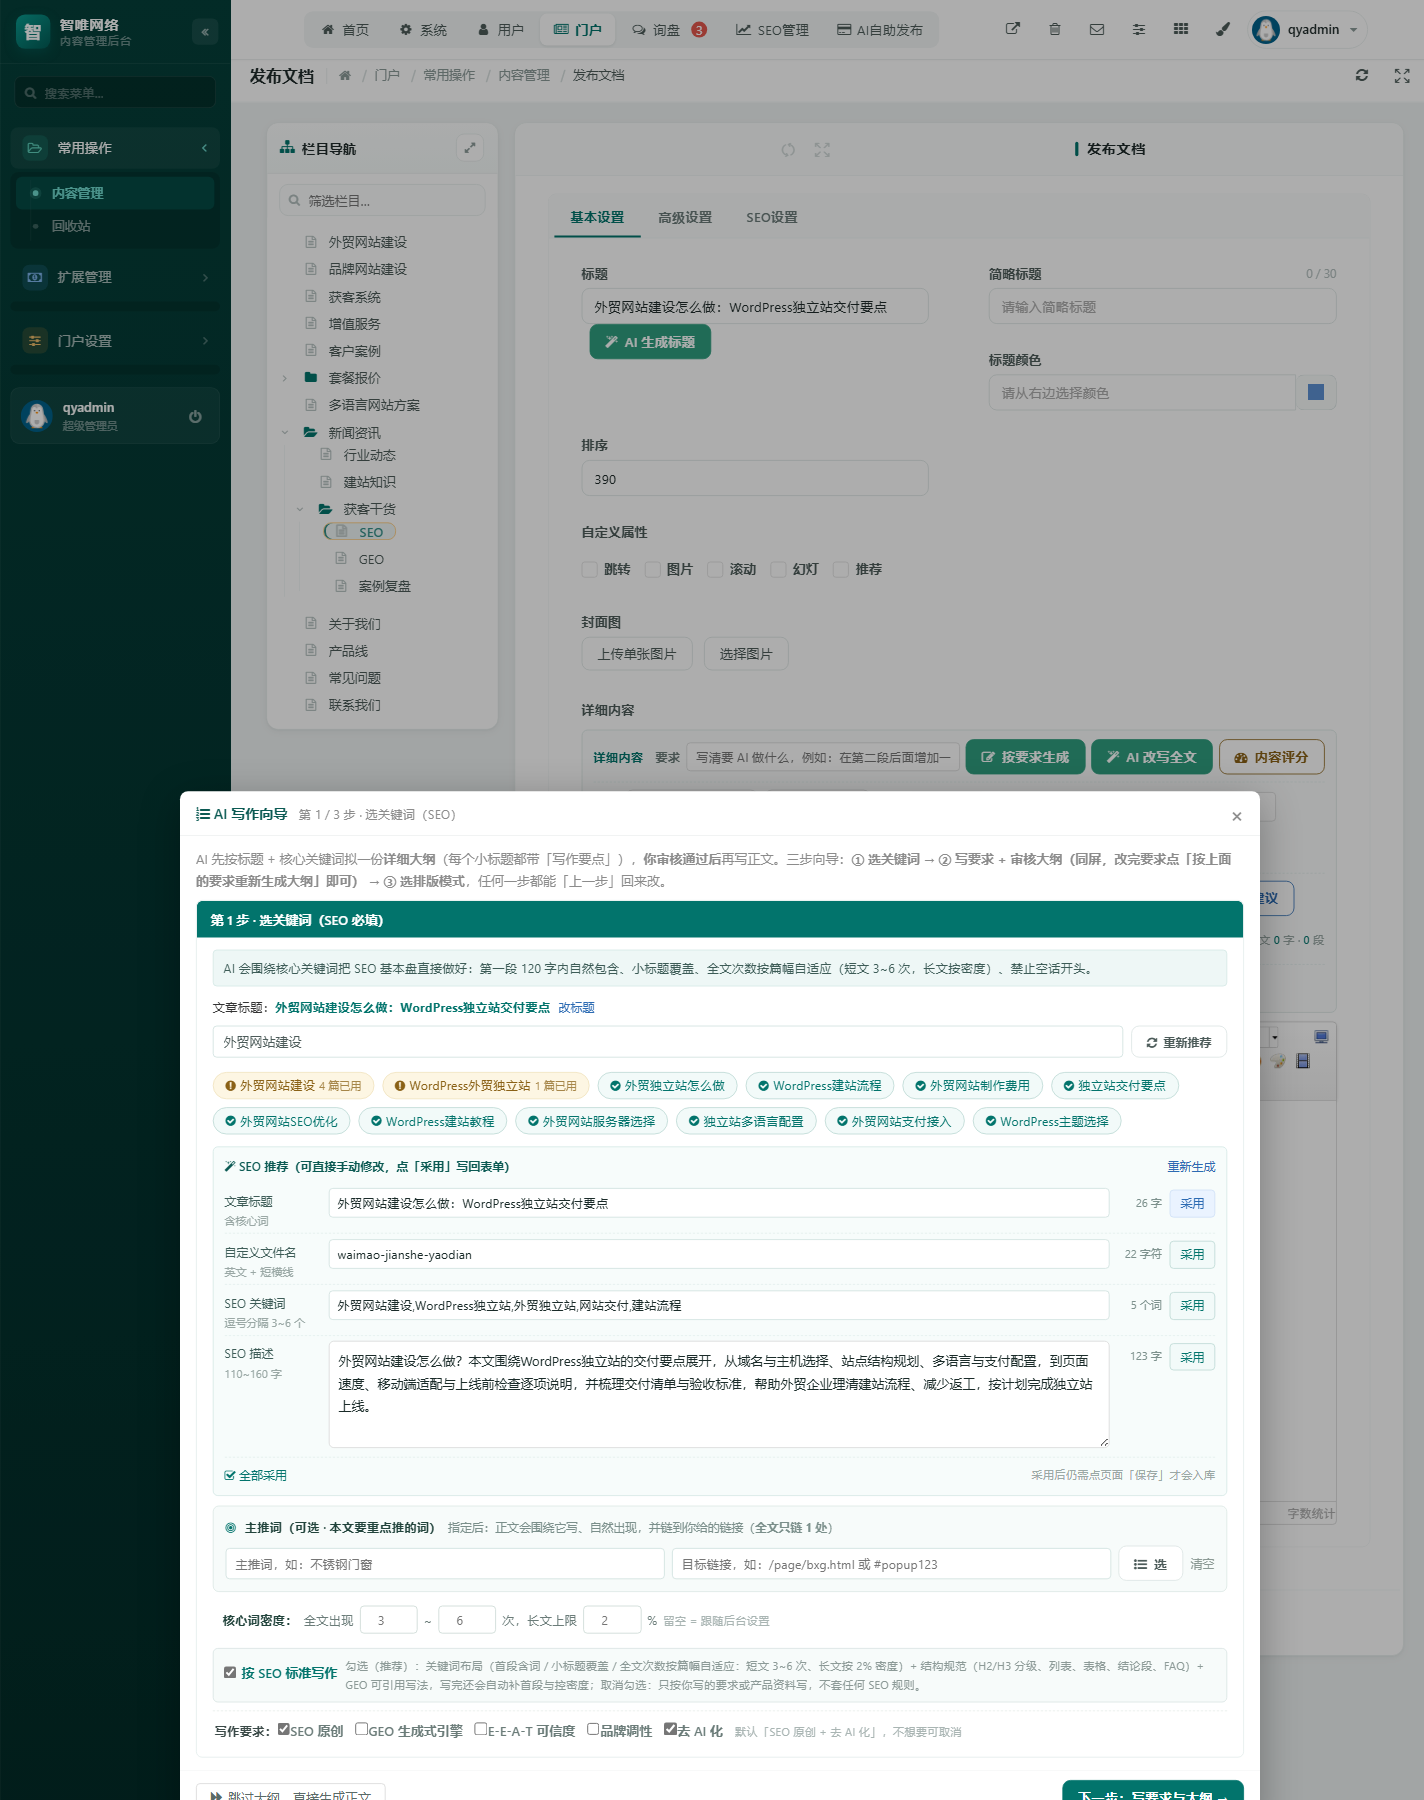Open the qyadmin user dropdown
The image size is (1424, 1800).
coord(1309,30)
